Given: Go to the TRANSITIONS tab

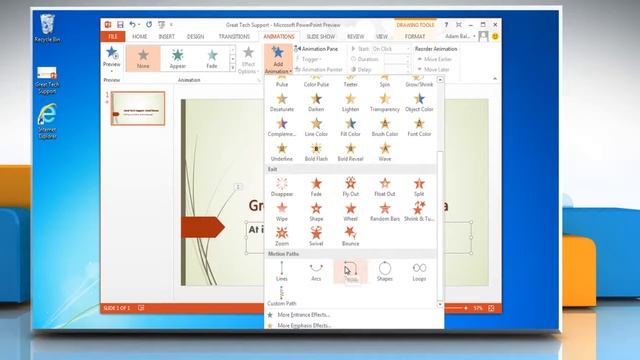Looking at the screenshot, I should tap(234, 37).
